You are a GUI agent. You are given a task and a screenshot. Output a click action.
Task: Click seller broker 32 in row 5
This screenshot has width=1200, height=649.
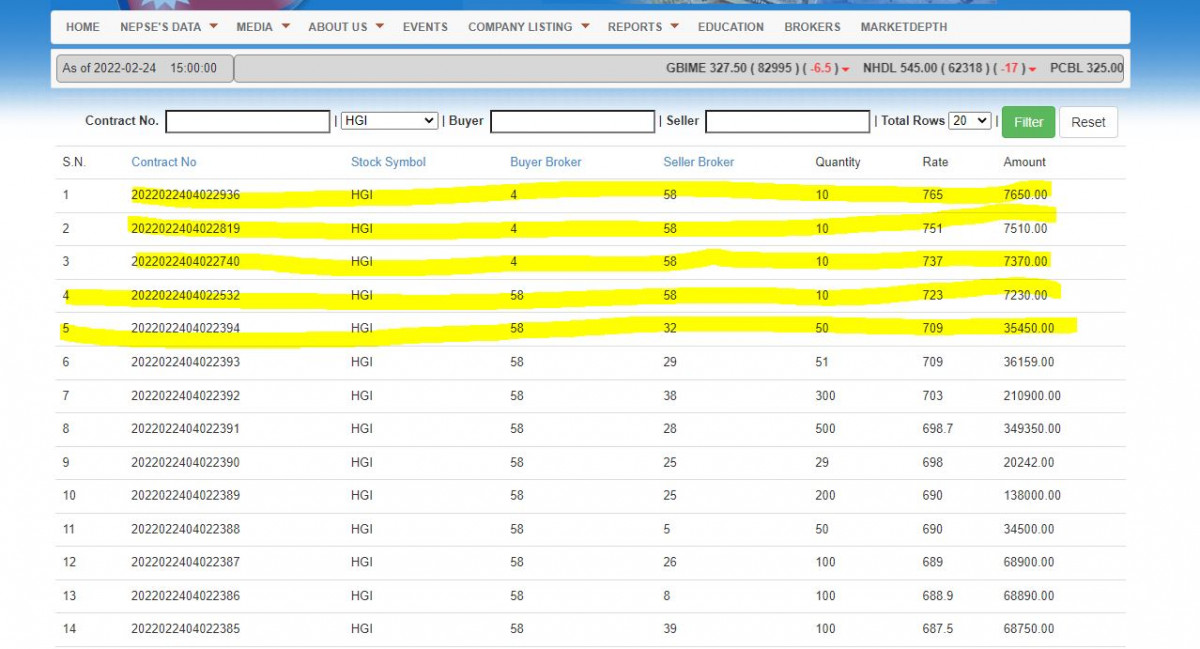coord(670,328)
